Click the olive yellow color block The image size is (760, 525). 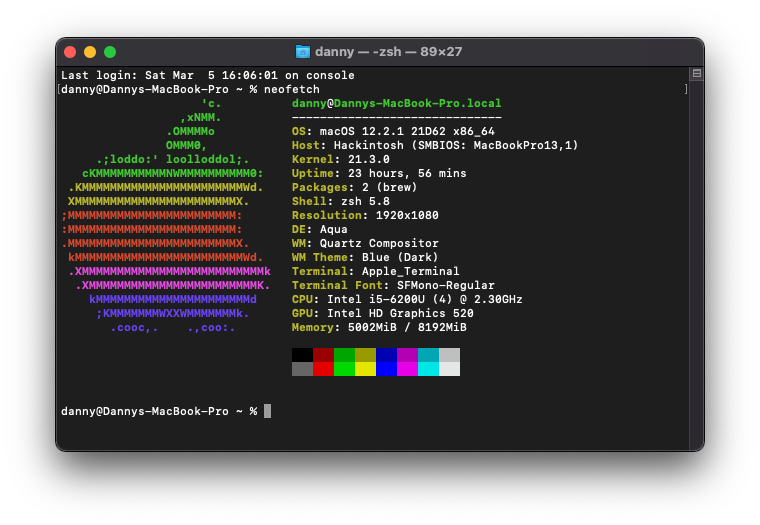365,355
